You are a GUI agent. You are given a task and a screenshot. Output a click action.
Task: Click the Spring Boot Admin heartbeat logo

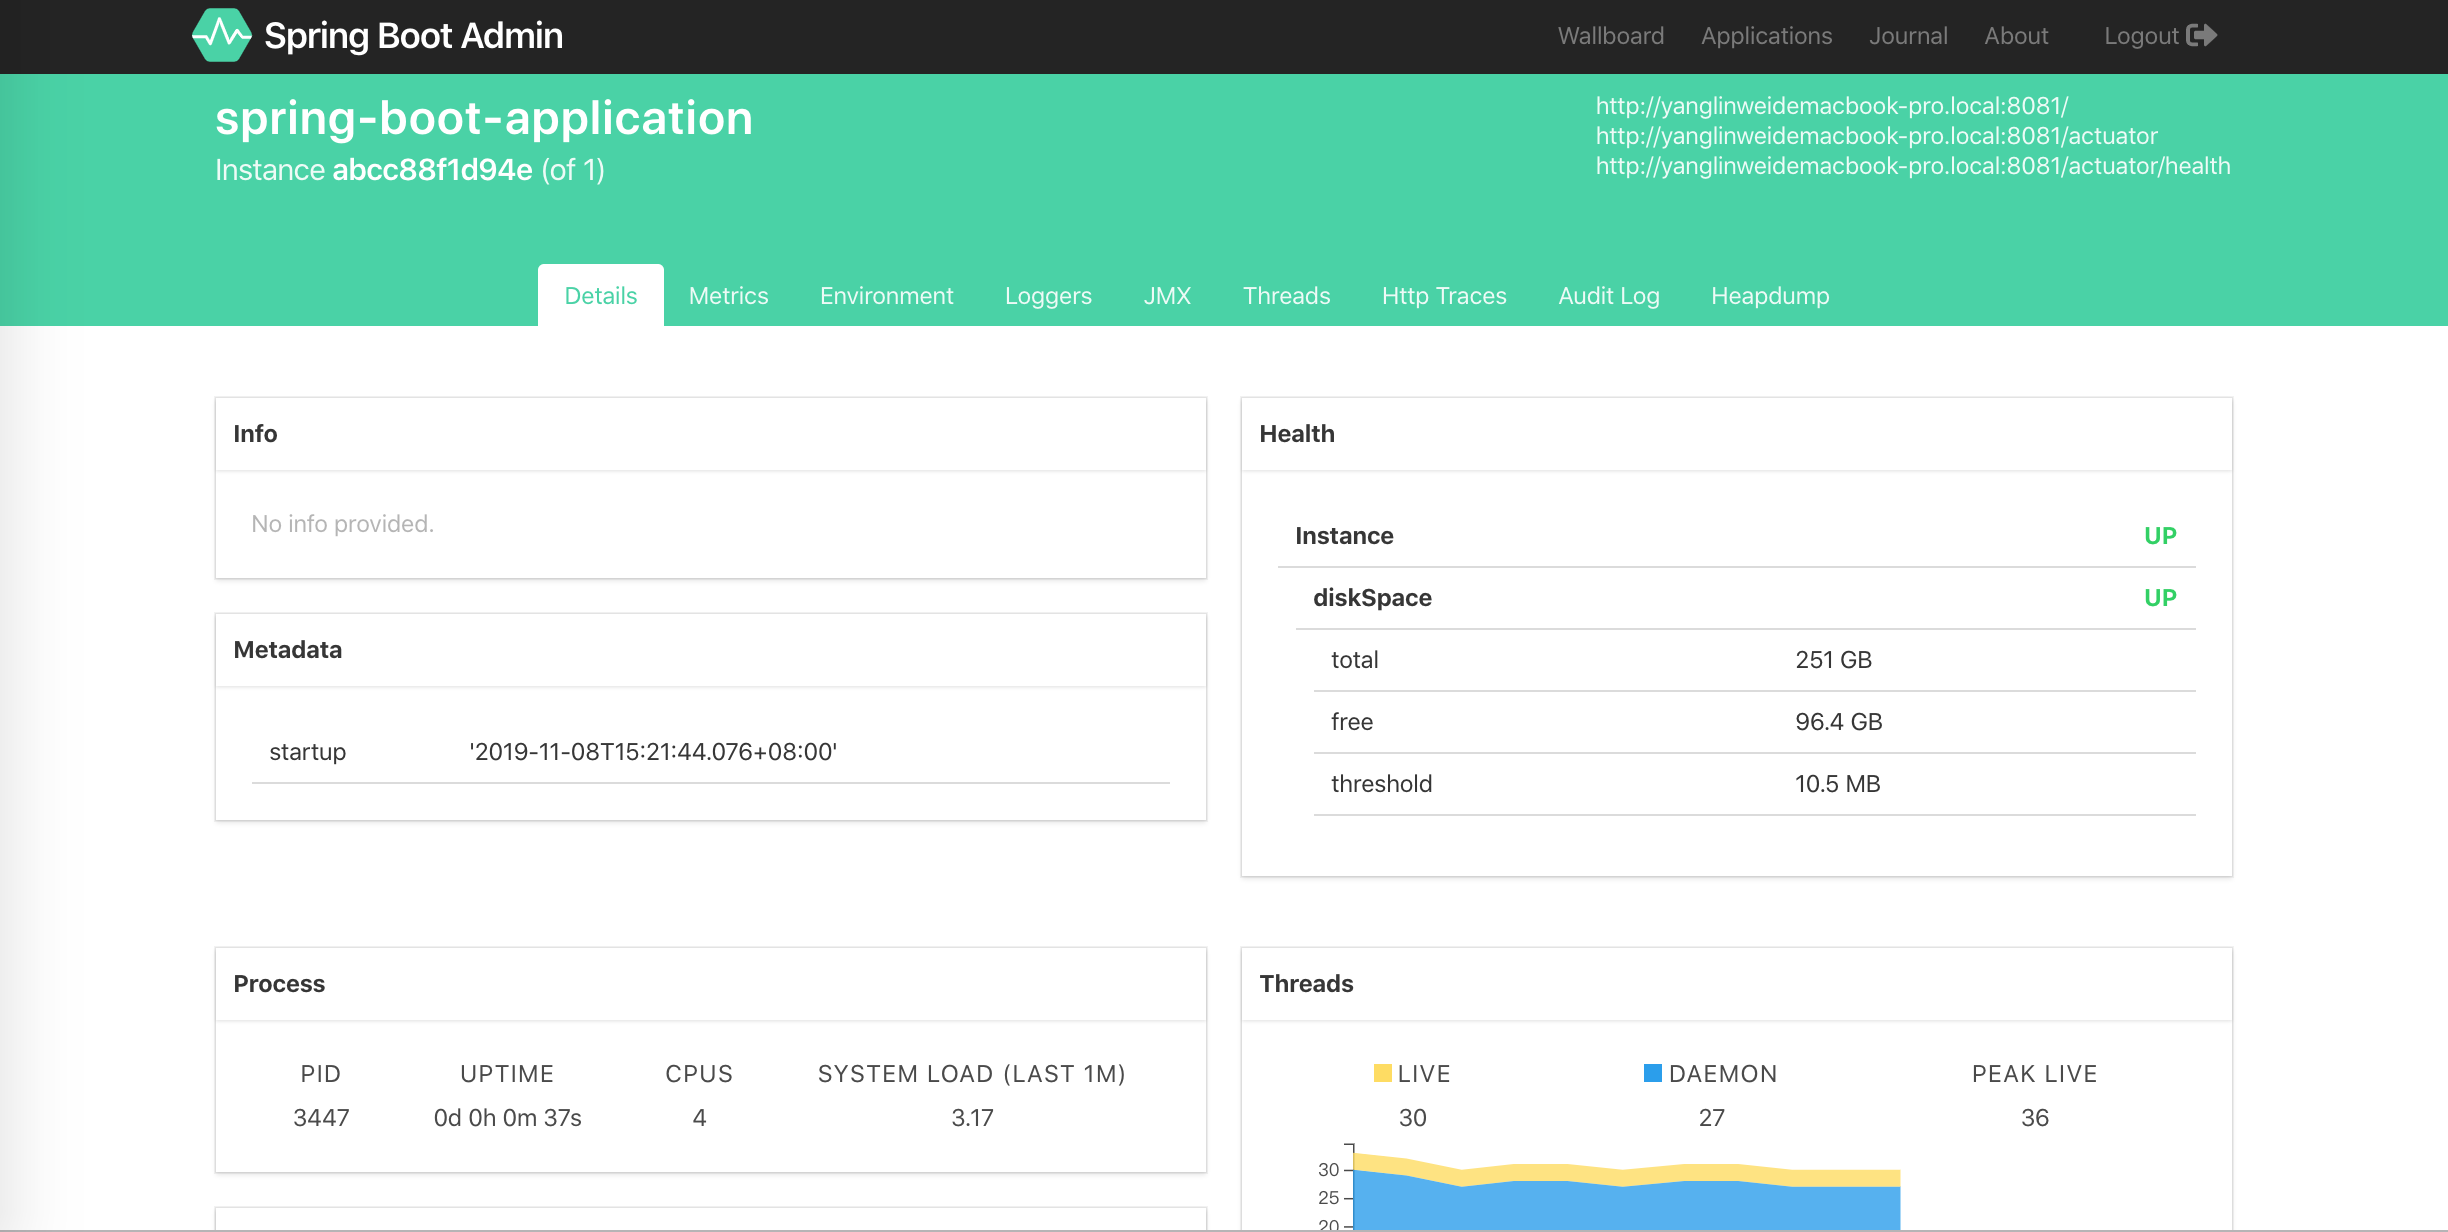pyautogui.click(x=221, y=35)
